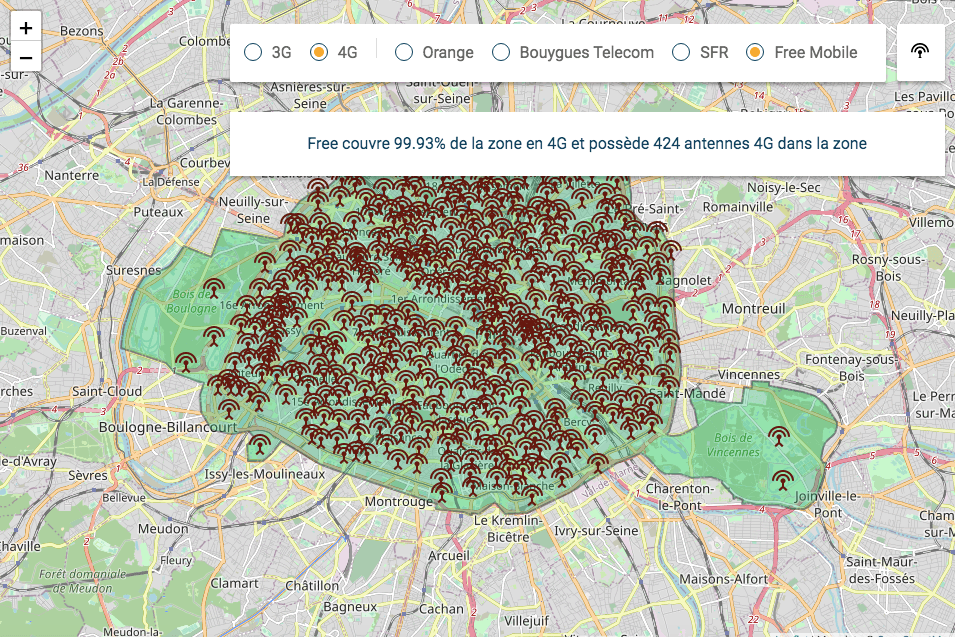Select the westernmost antenna marker near Saint-Cloud

click(x=185, y=362)
